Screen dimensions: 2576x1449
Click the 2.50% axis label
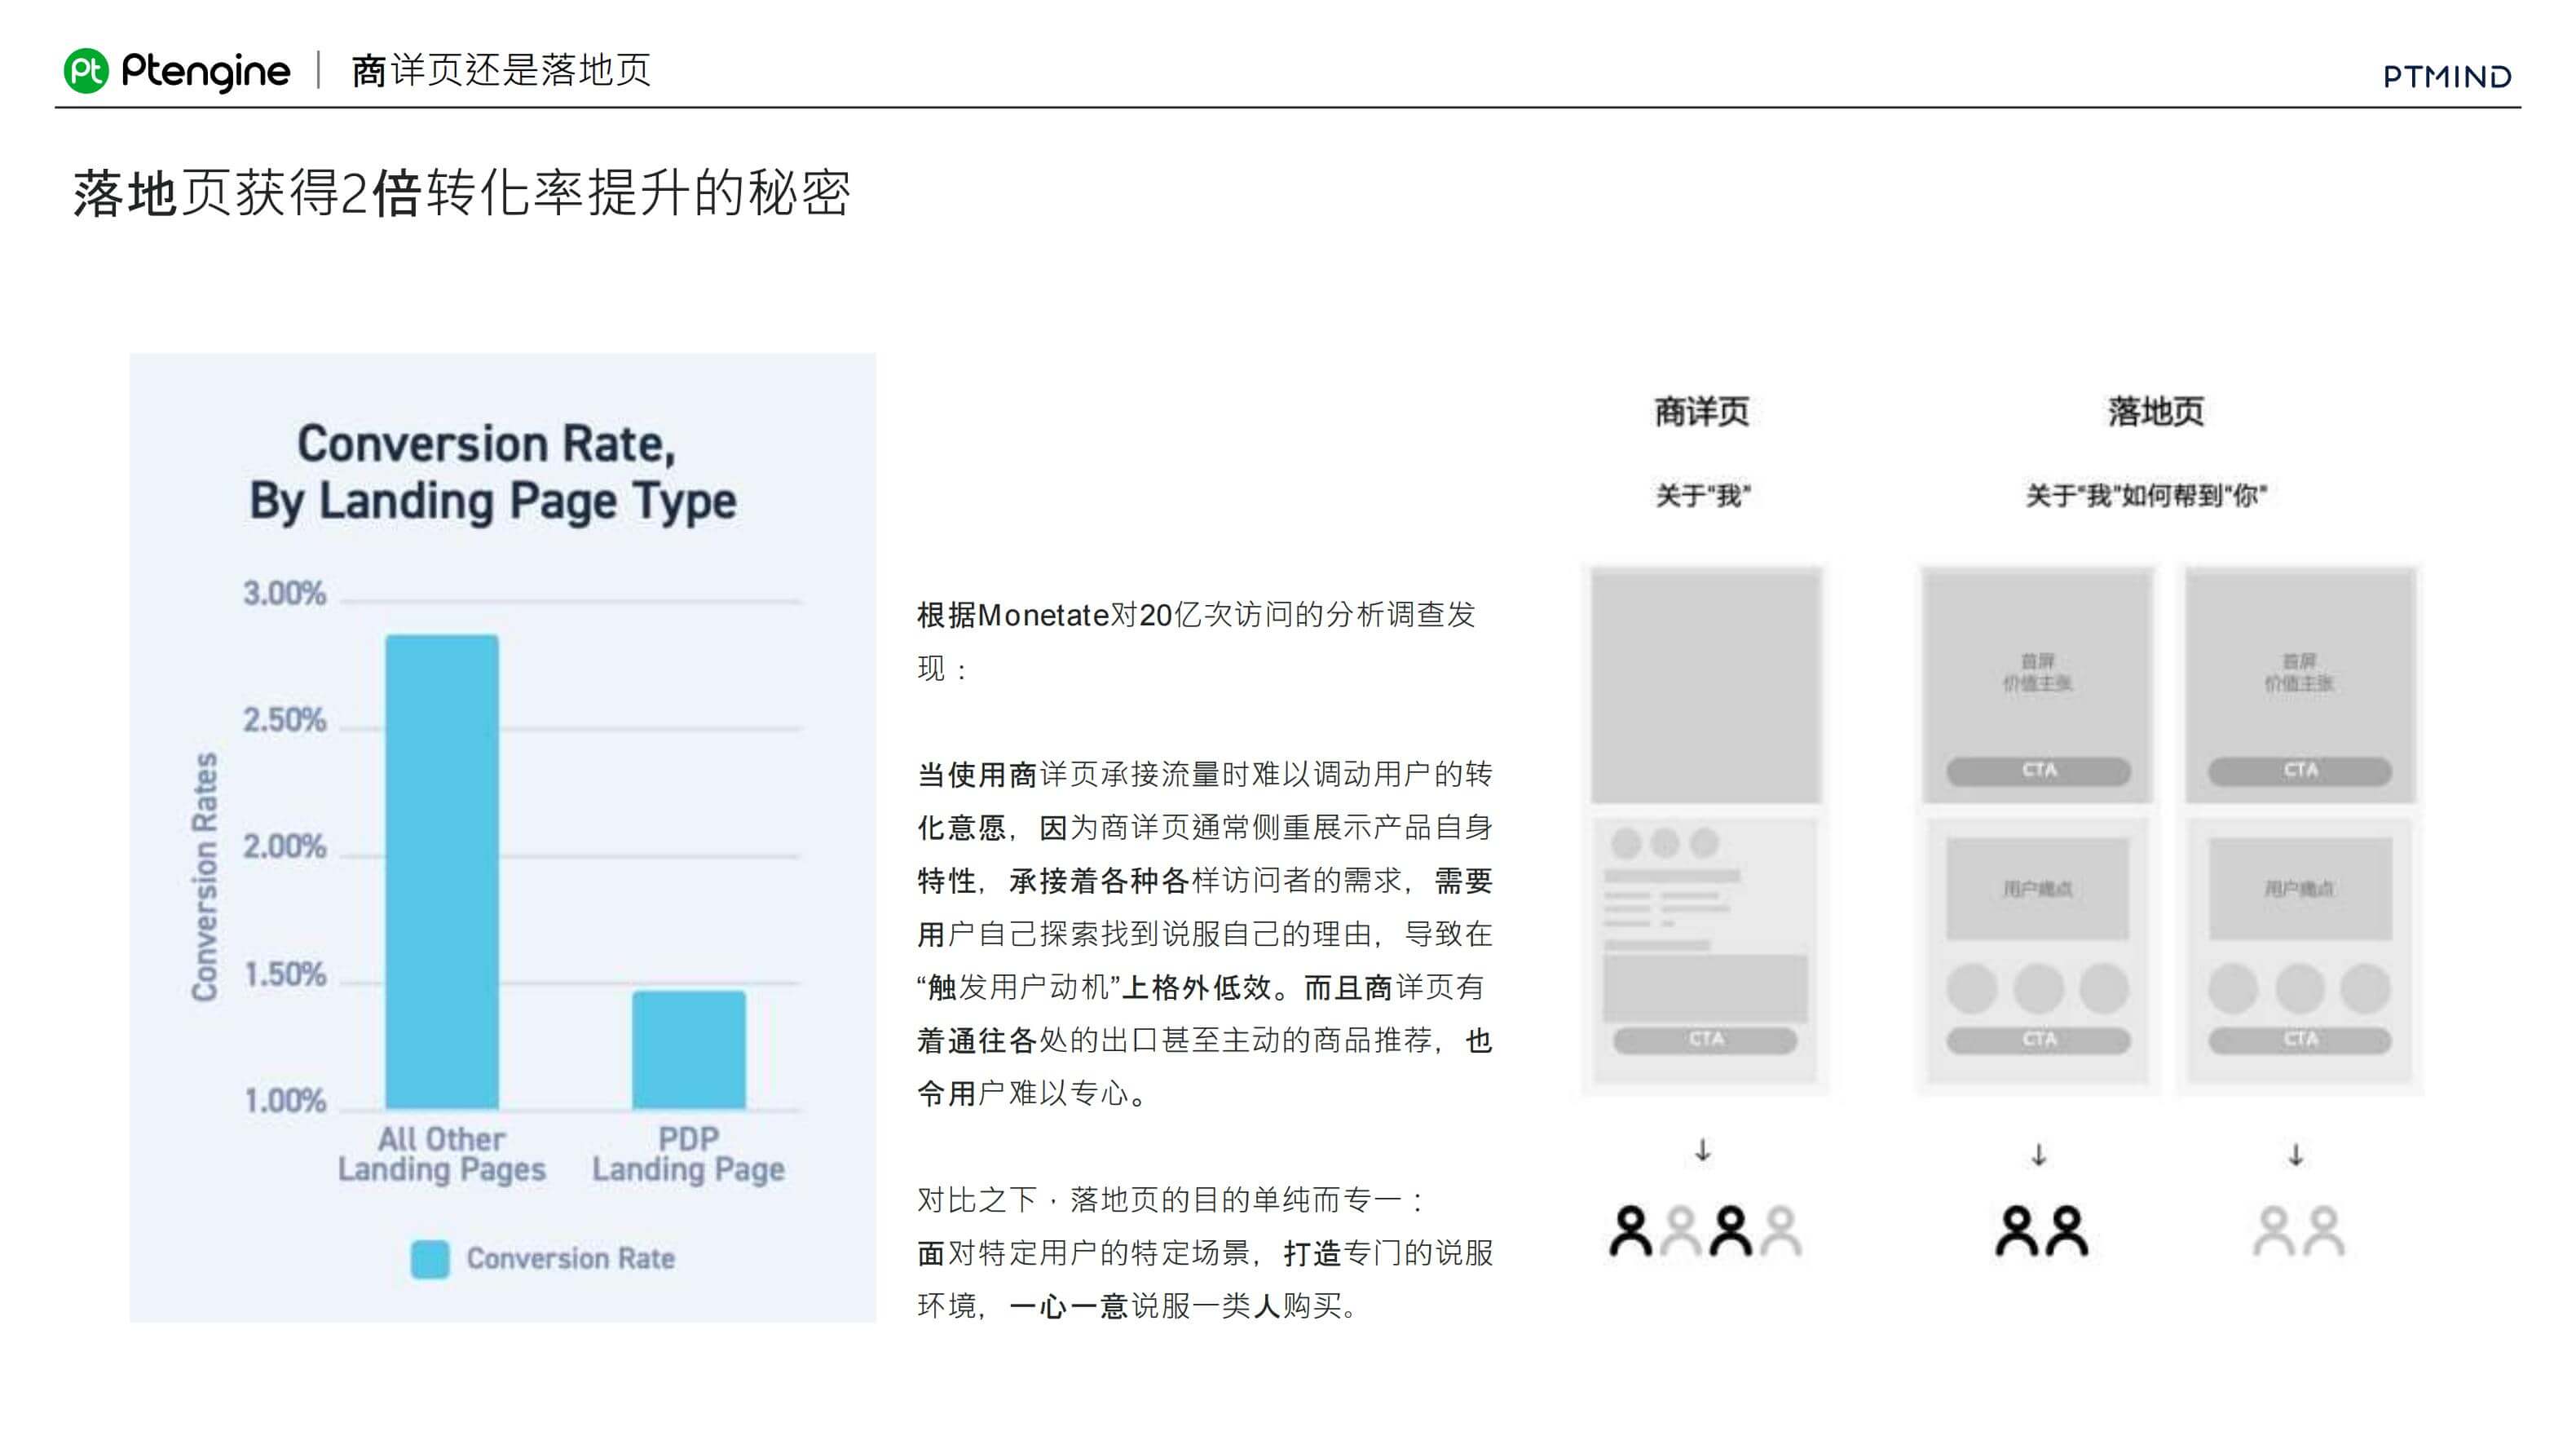pos(285,720)
